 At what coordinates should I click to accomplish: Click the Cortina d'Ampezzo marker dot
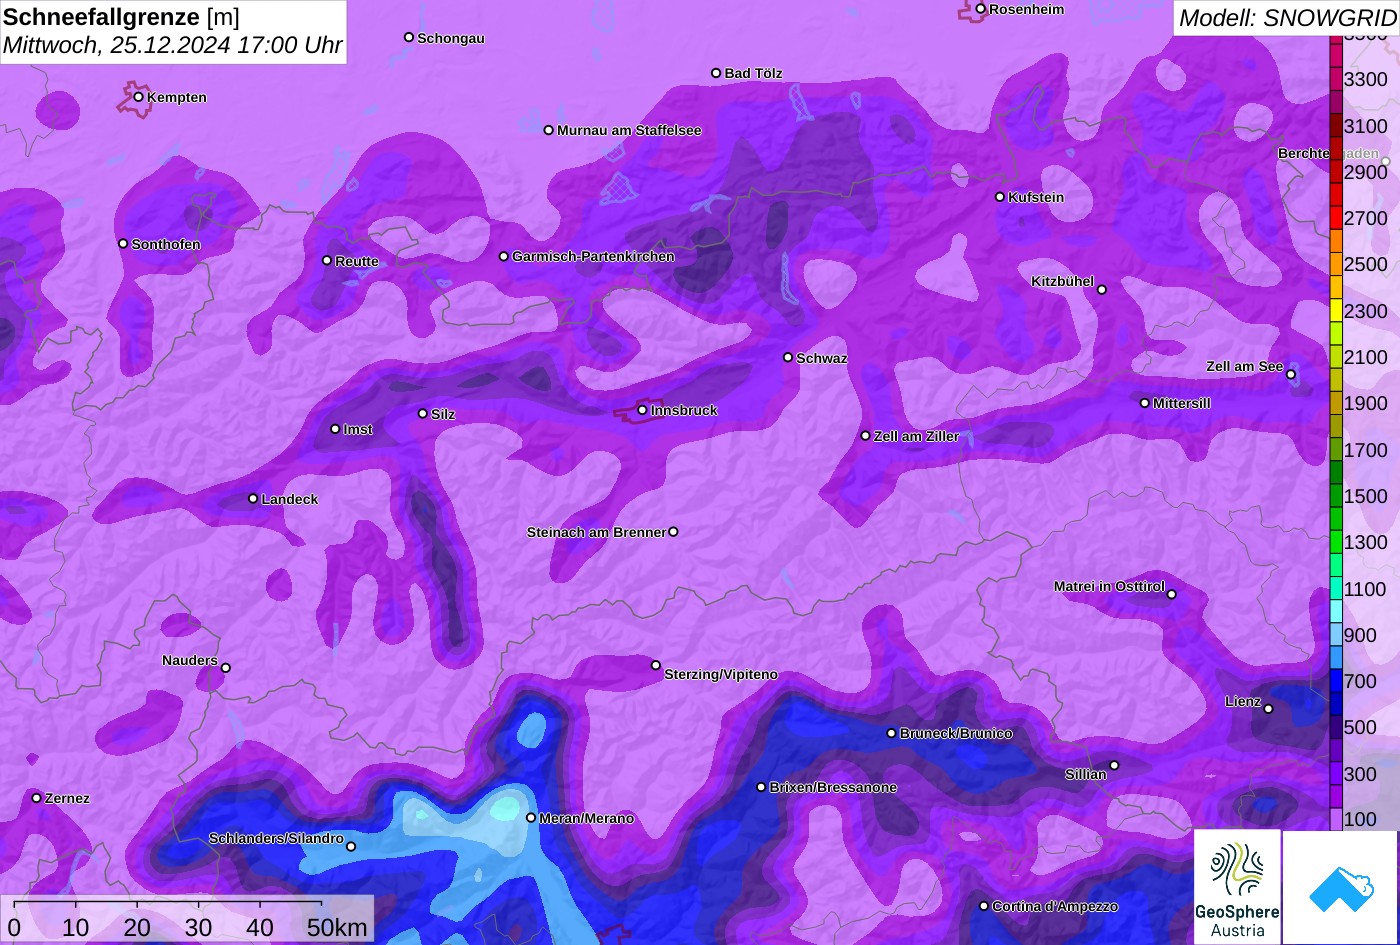tap(984, 906)
